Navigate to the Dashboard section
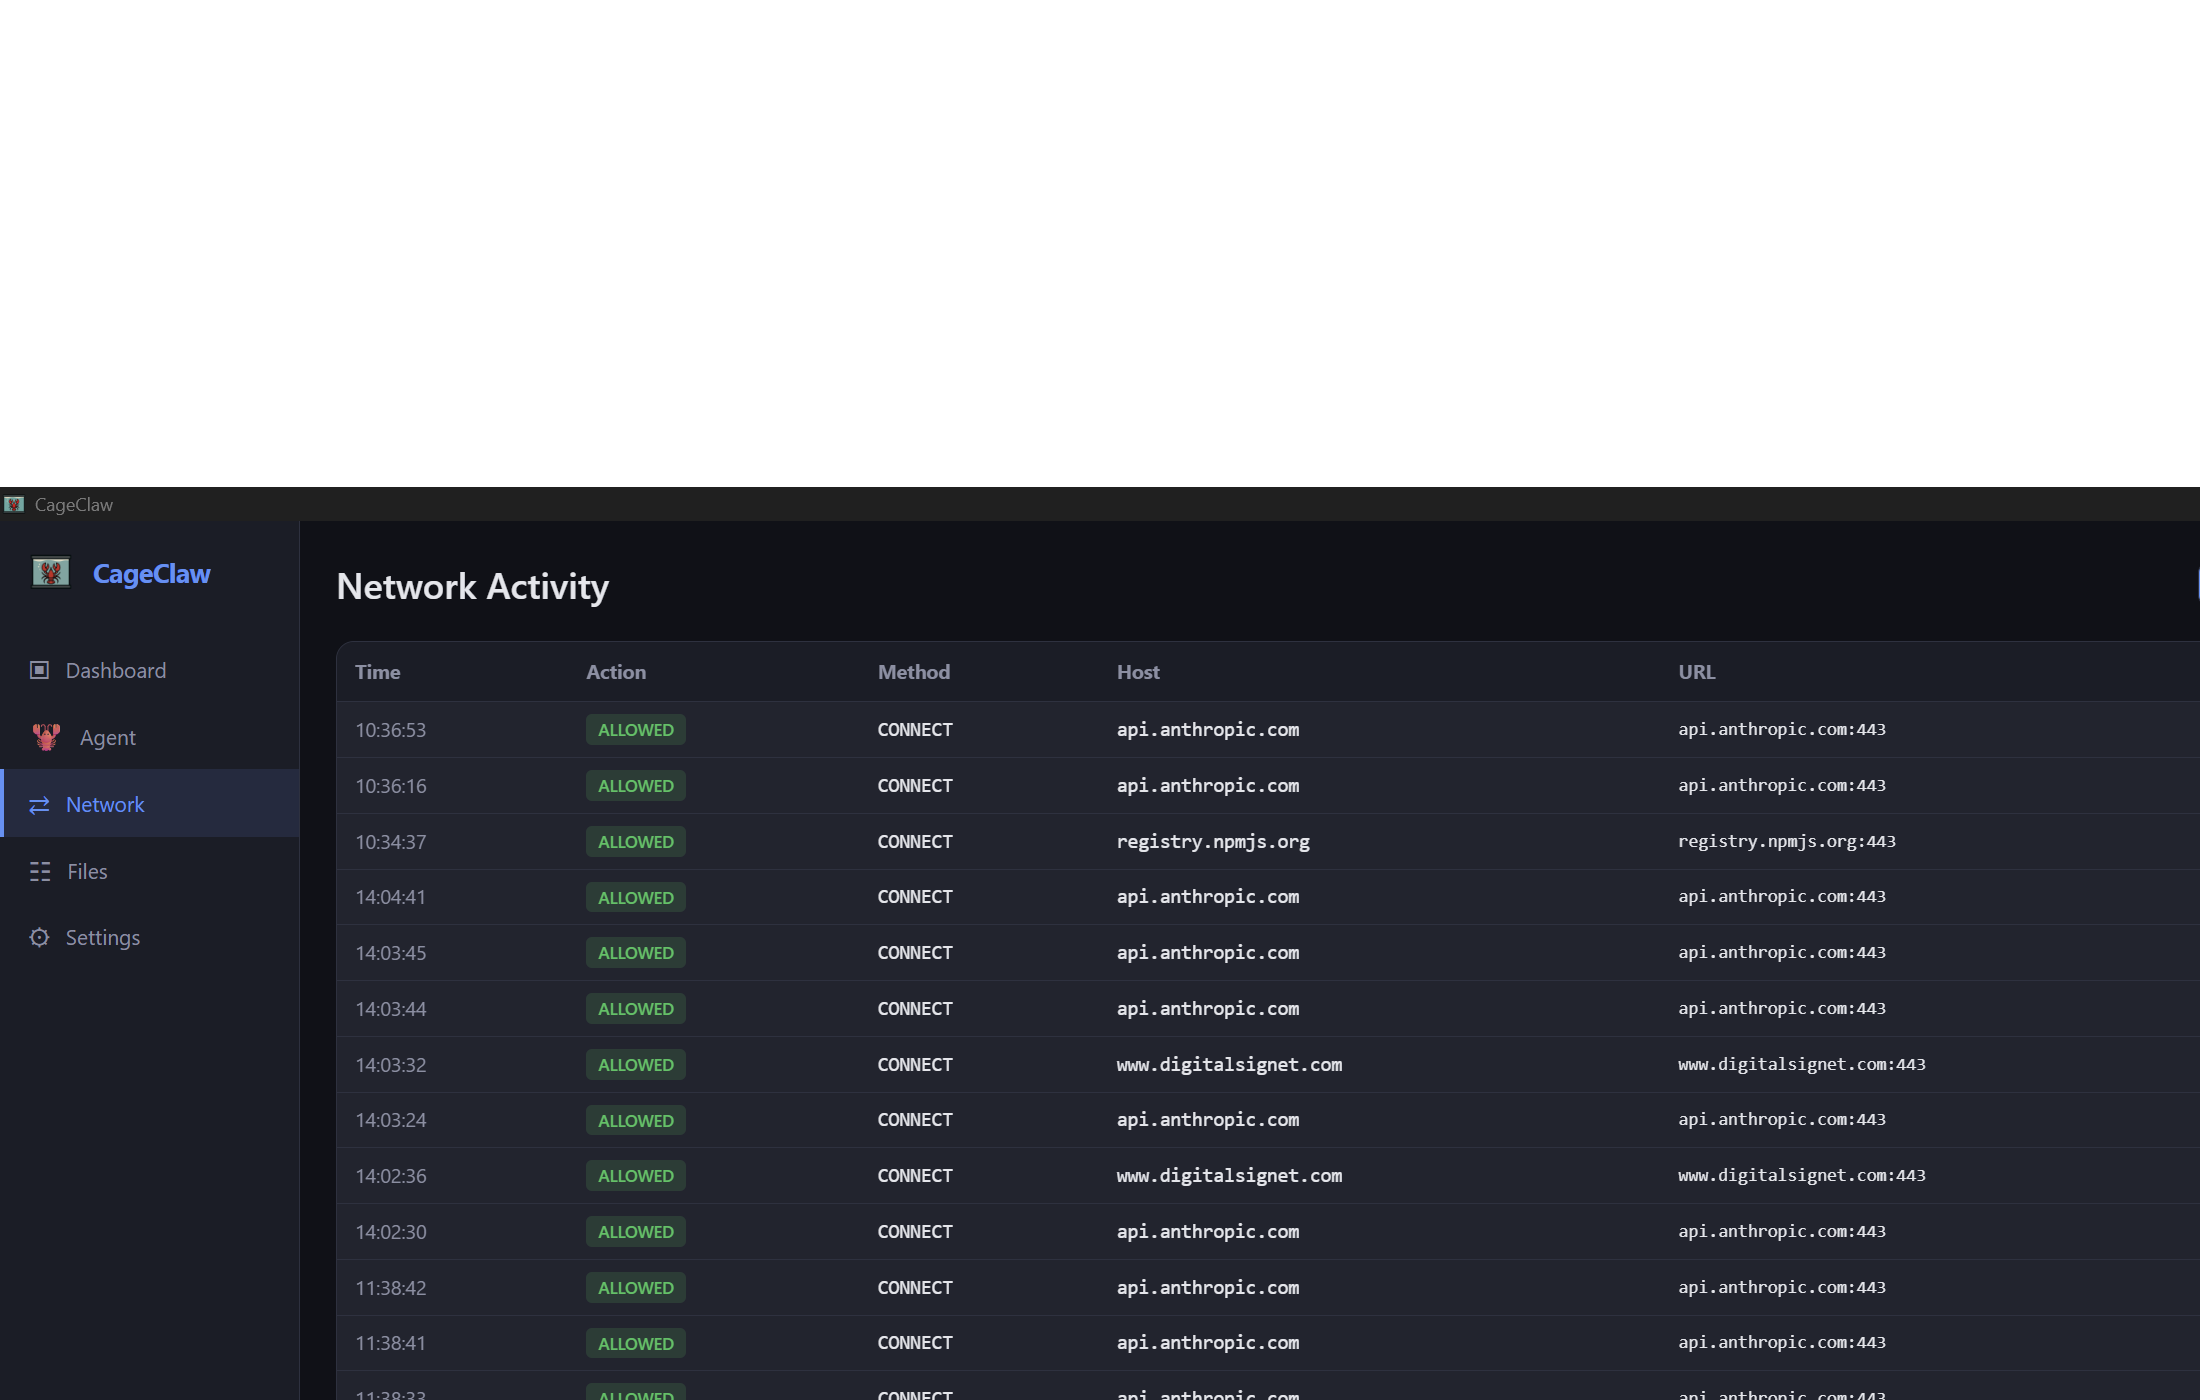 point(115,669)
